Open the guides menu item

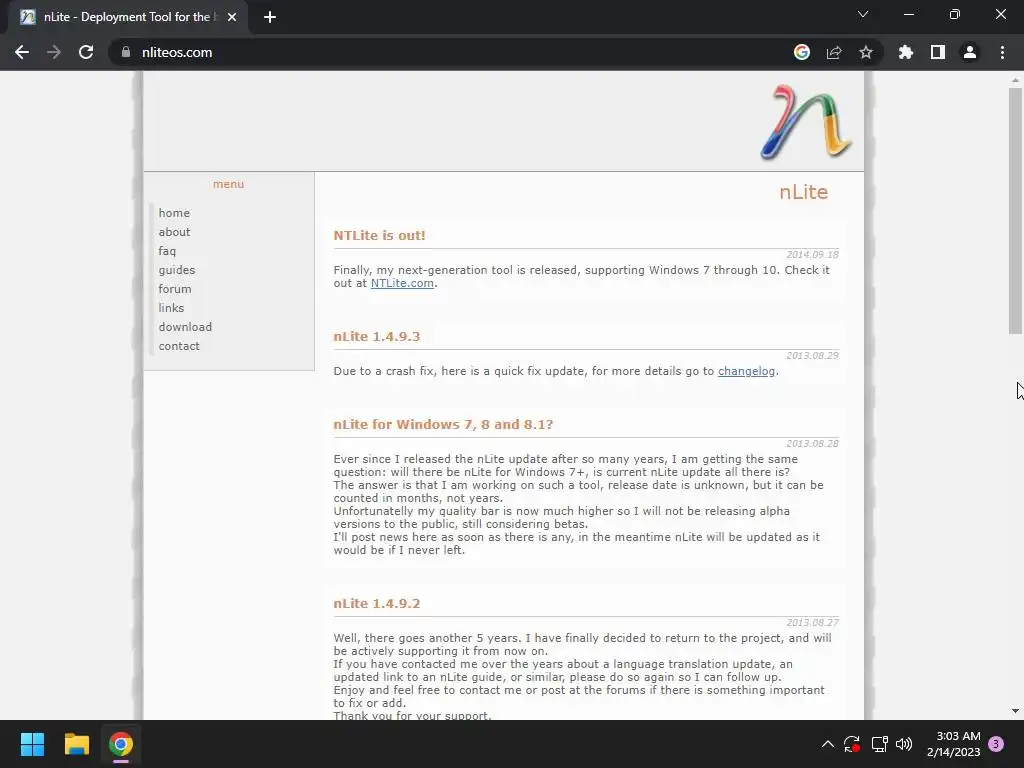tap(176, 270)
